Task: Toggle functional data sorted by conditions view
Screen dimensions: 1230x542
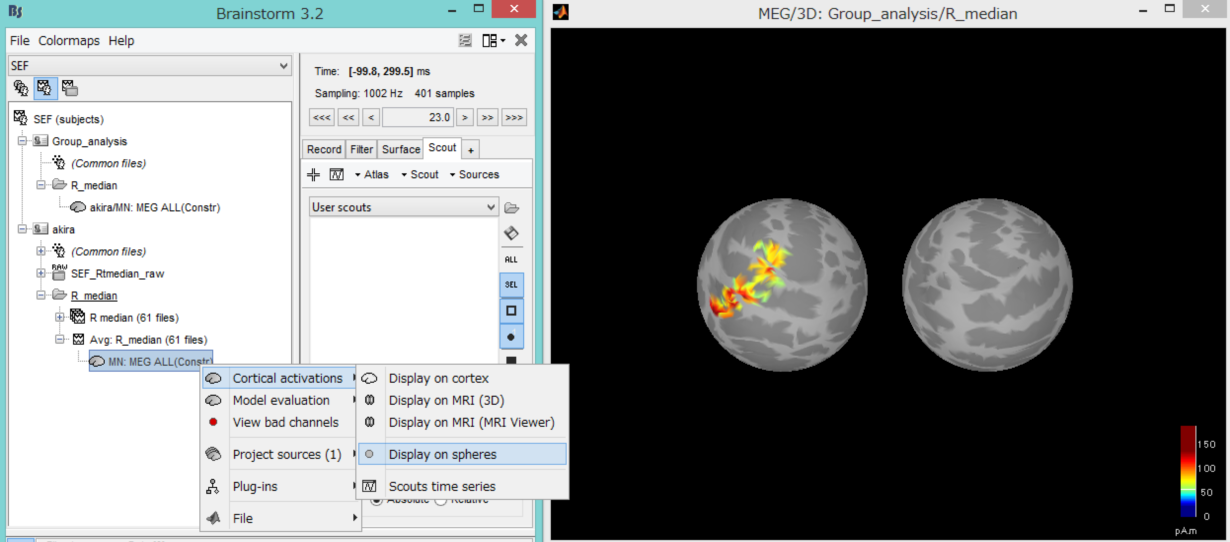Action: coord(69,88)
